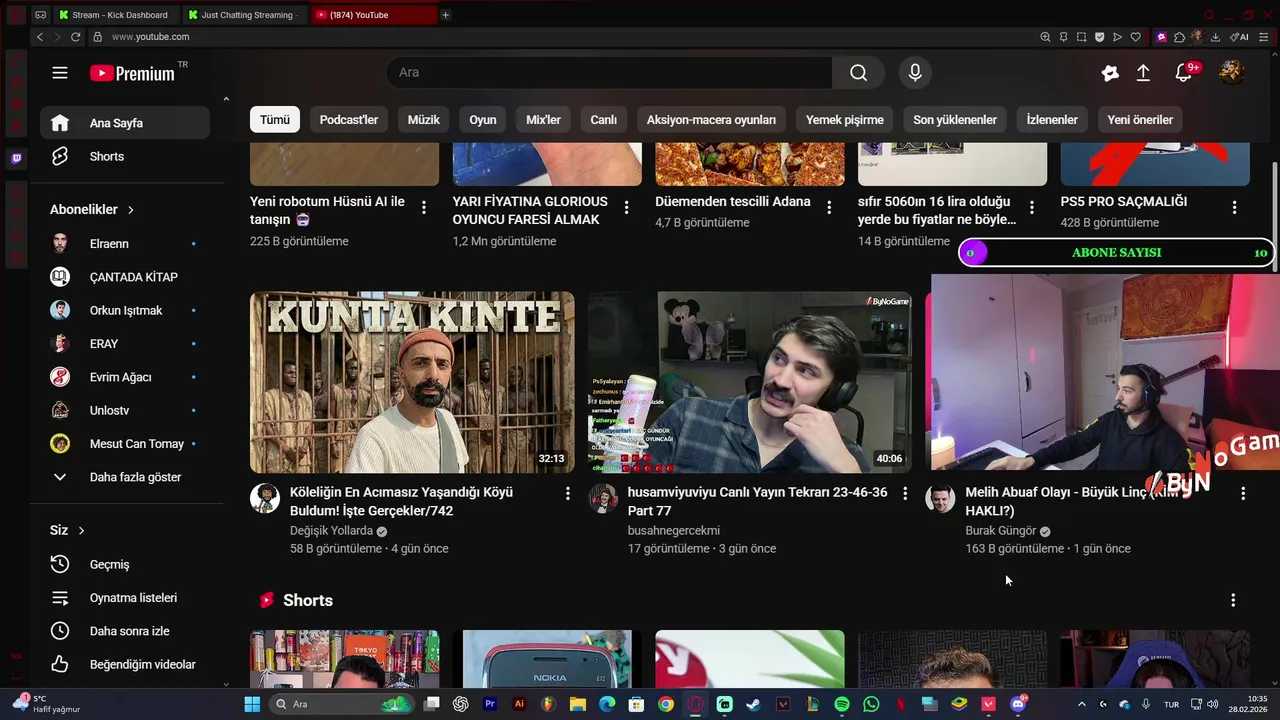
Task: Open the Windows Start menu
Action: coord(252,704)
